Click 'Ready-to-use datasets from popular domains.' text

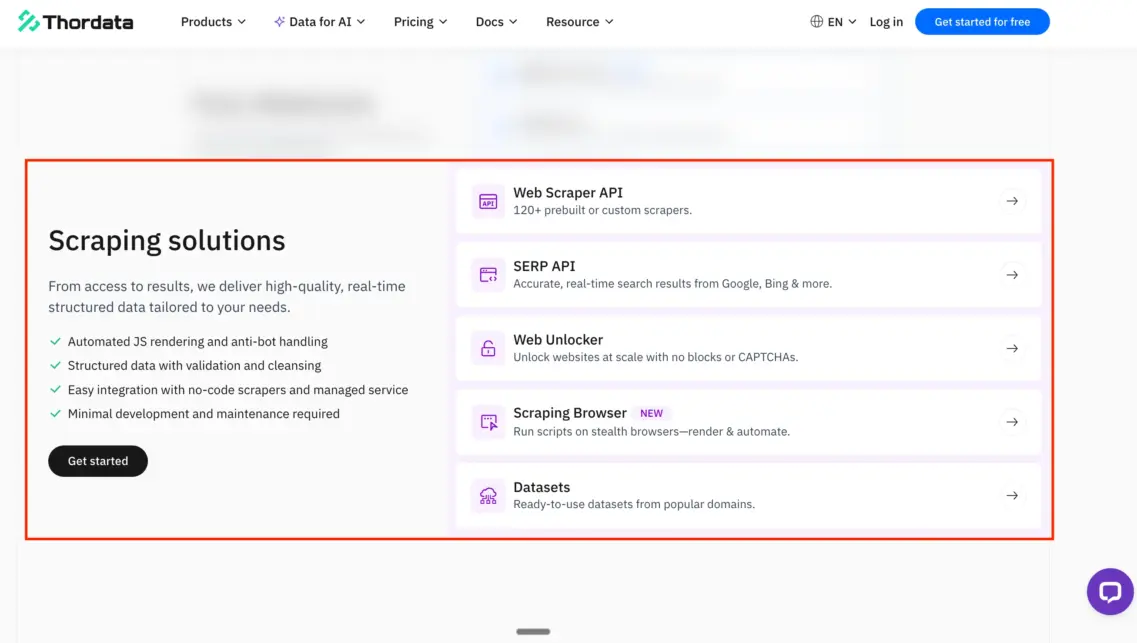click(x=634, y=505)
